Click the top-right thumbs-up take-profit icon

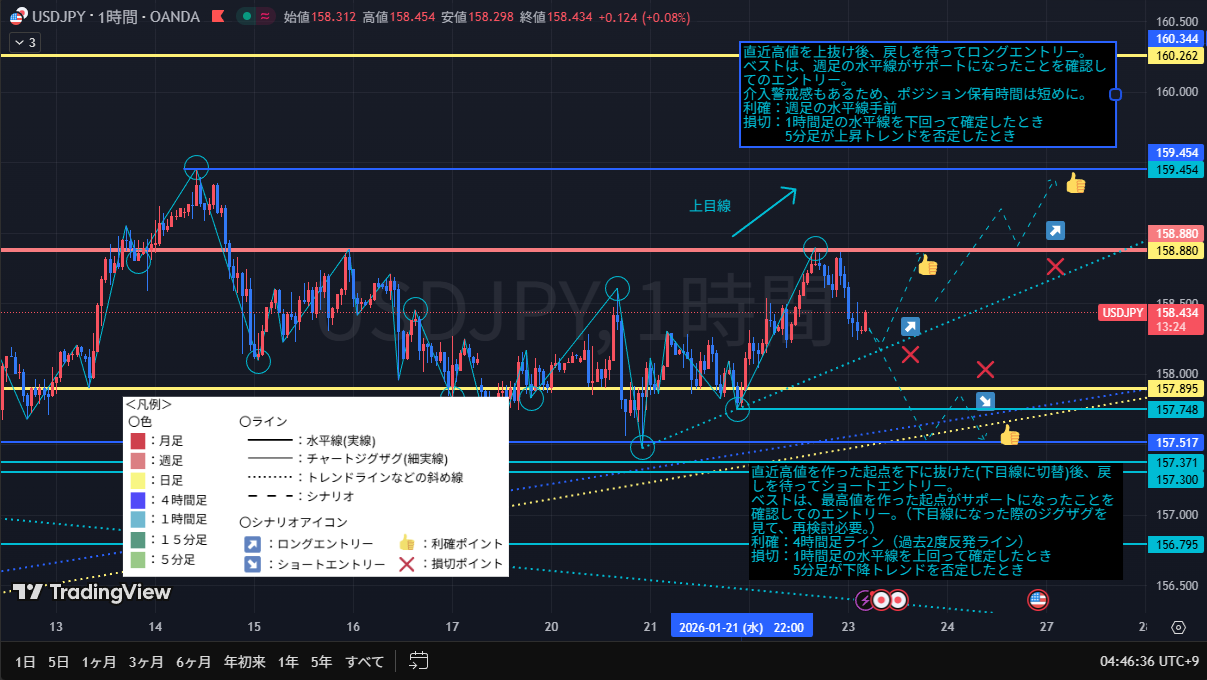coord(1075,183)
